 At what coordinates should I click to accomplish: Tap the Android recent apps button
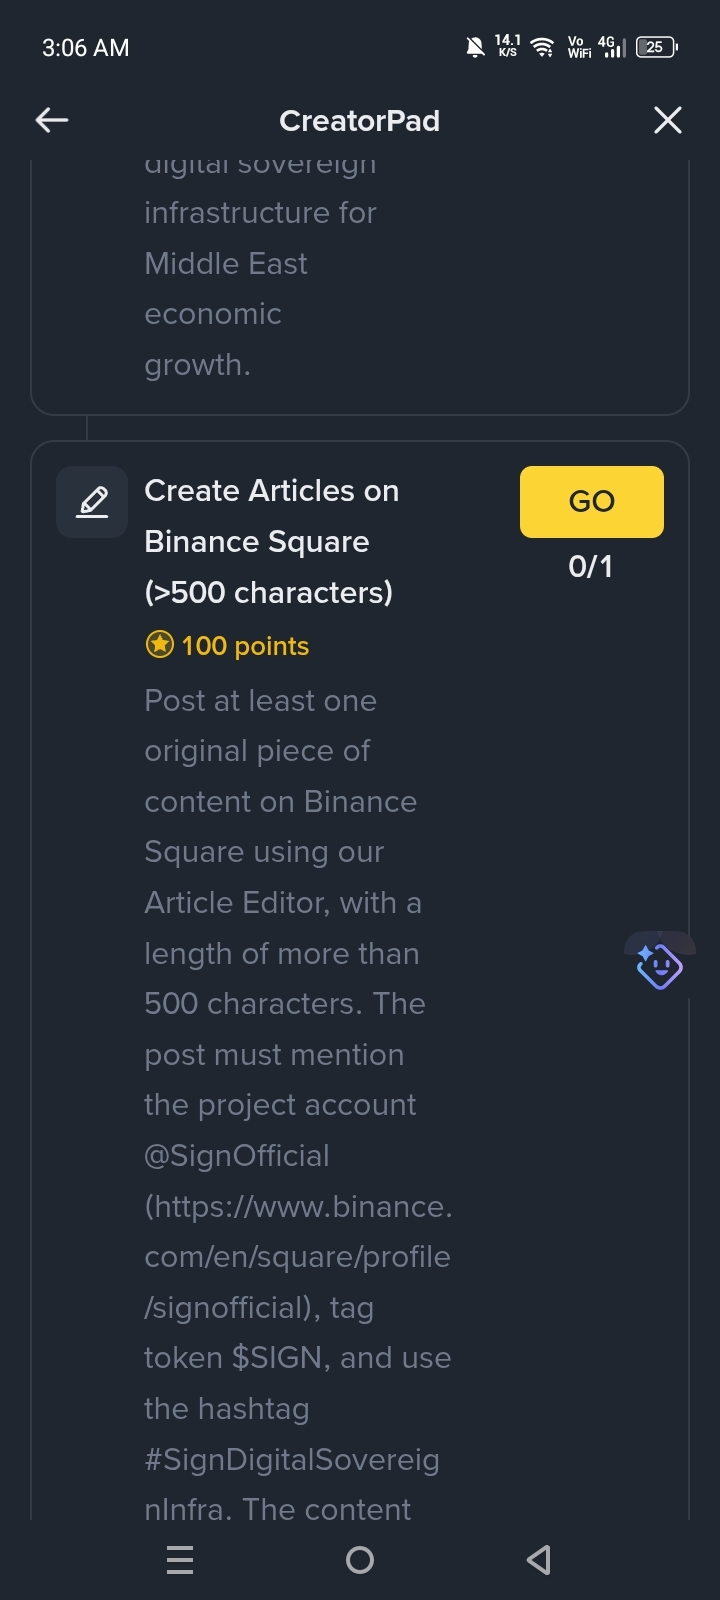point(180,1559)
